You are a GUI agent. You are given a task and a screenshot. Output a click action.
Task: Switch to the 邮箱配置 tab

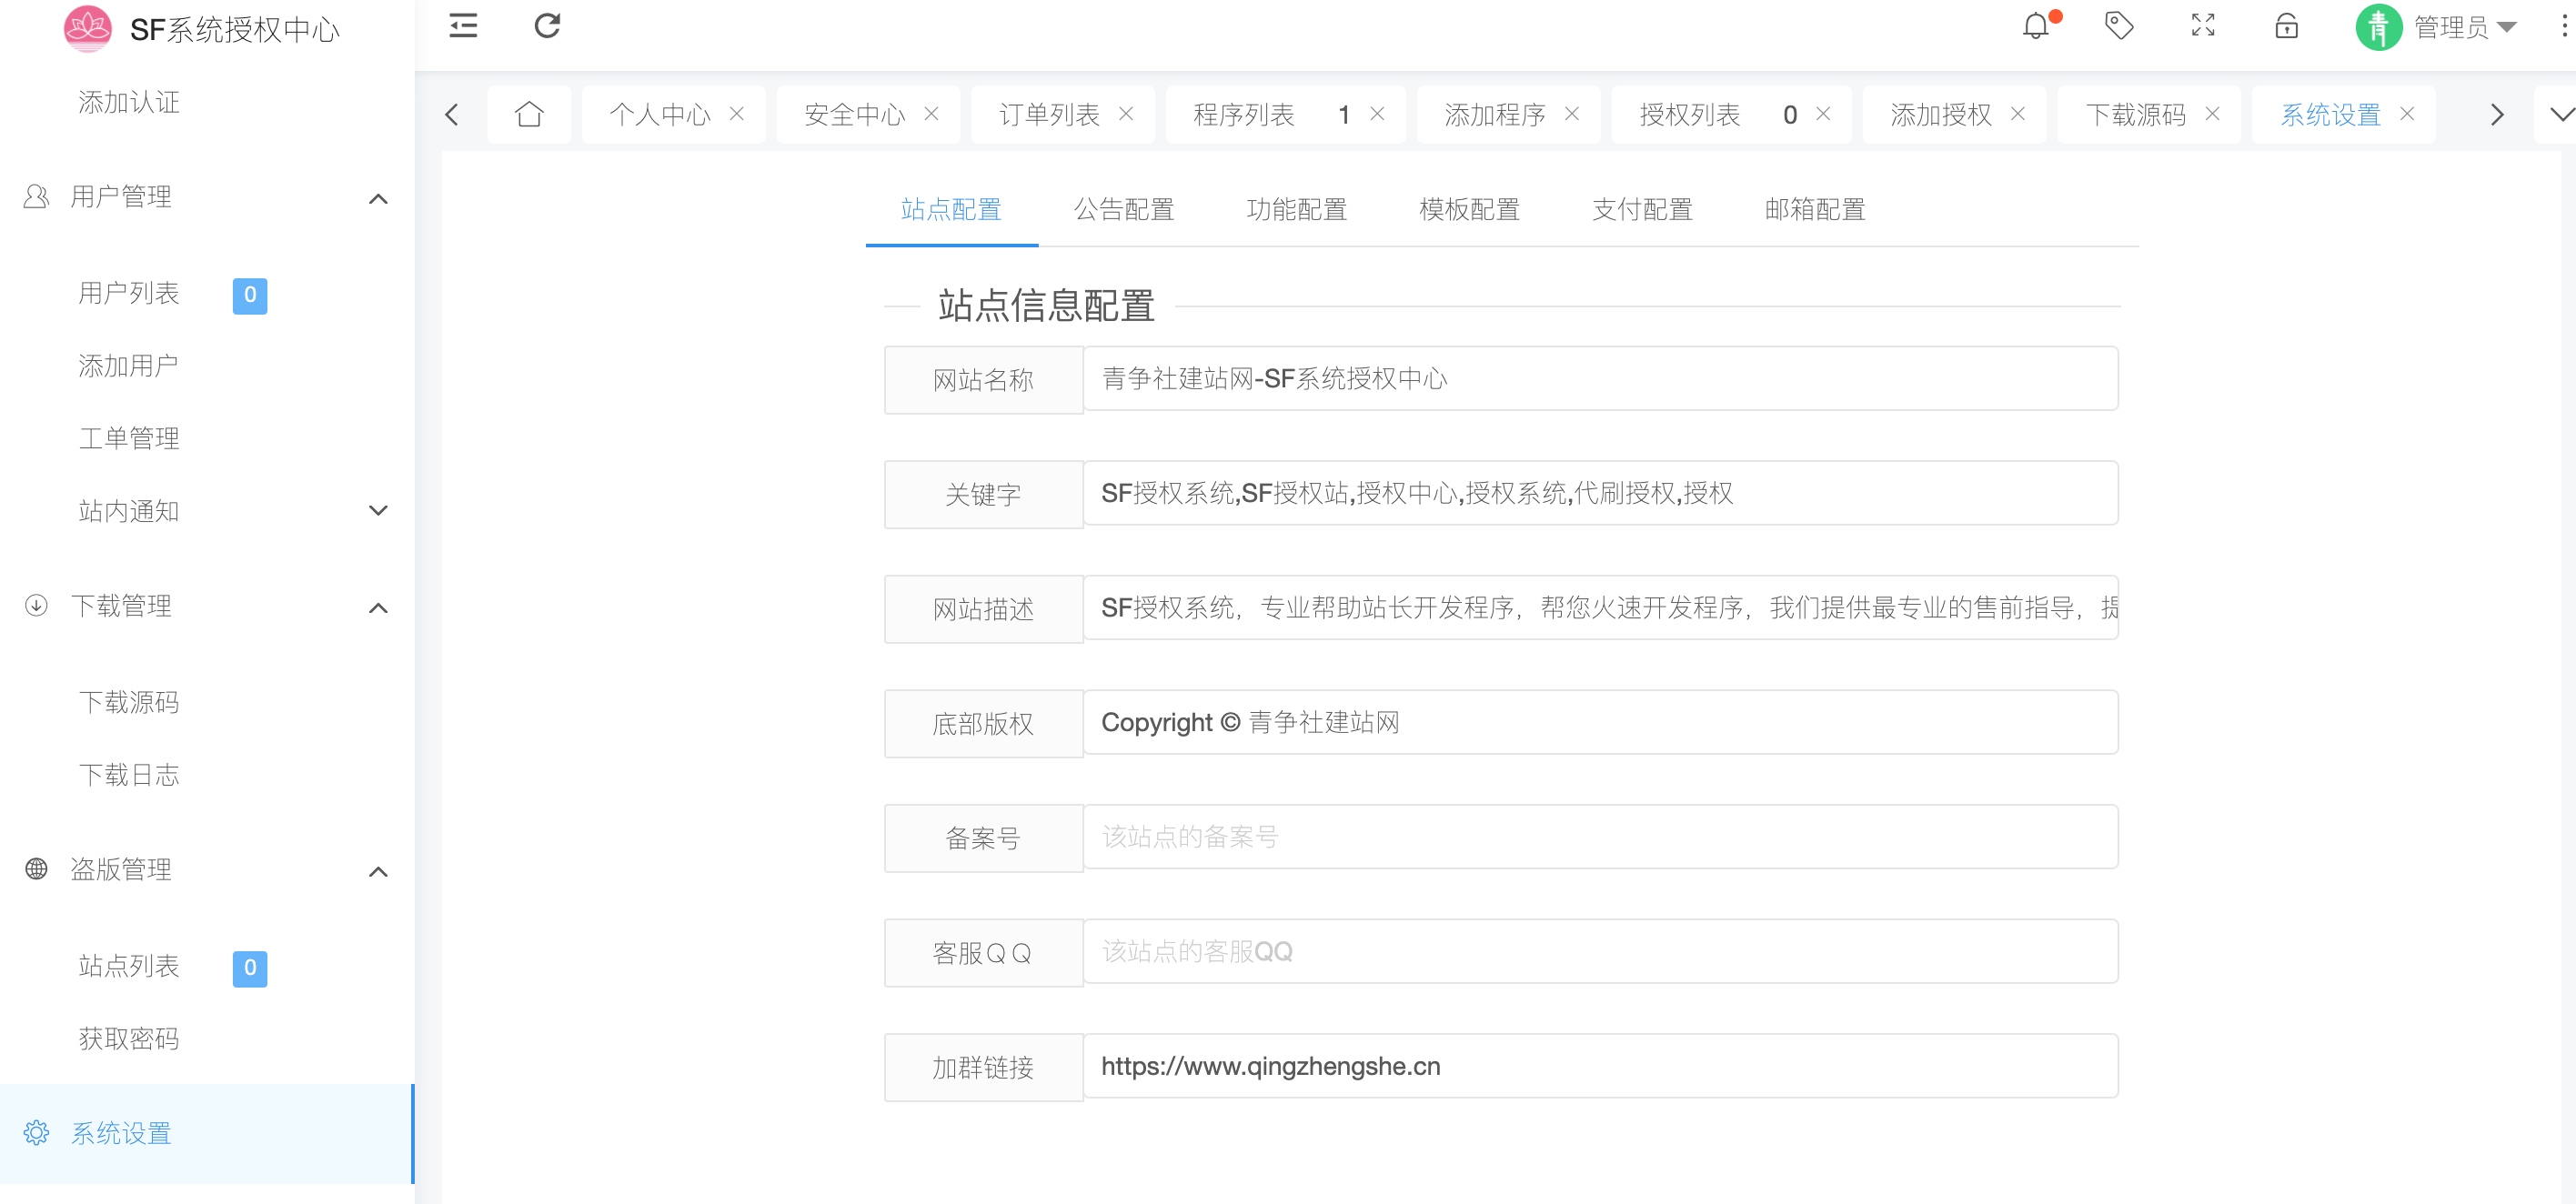[1815, 209]
